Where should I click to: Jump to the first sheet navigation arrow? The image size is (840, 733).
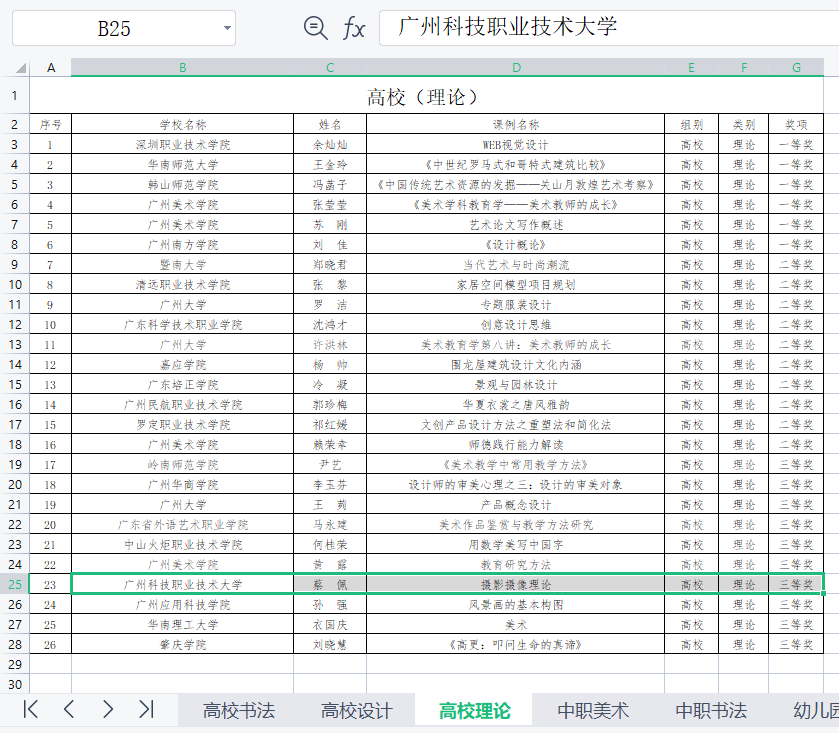[x=28, y=709]
